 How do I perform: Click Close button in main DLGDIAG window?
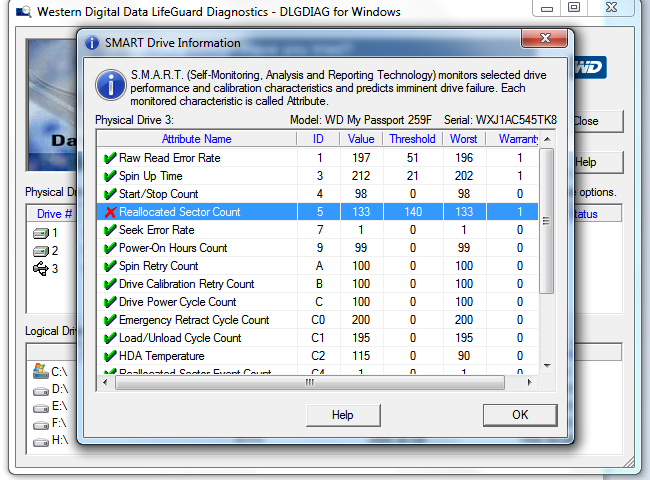599,121
